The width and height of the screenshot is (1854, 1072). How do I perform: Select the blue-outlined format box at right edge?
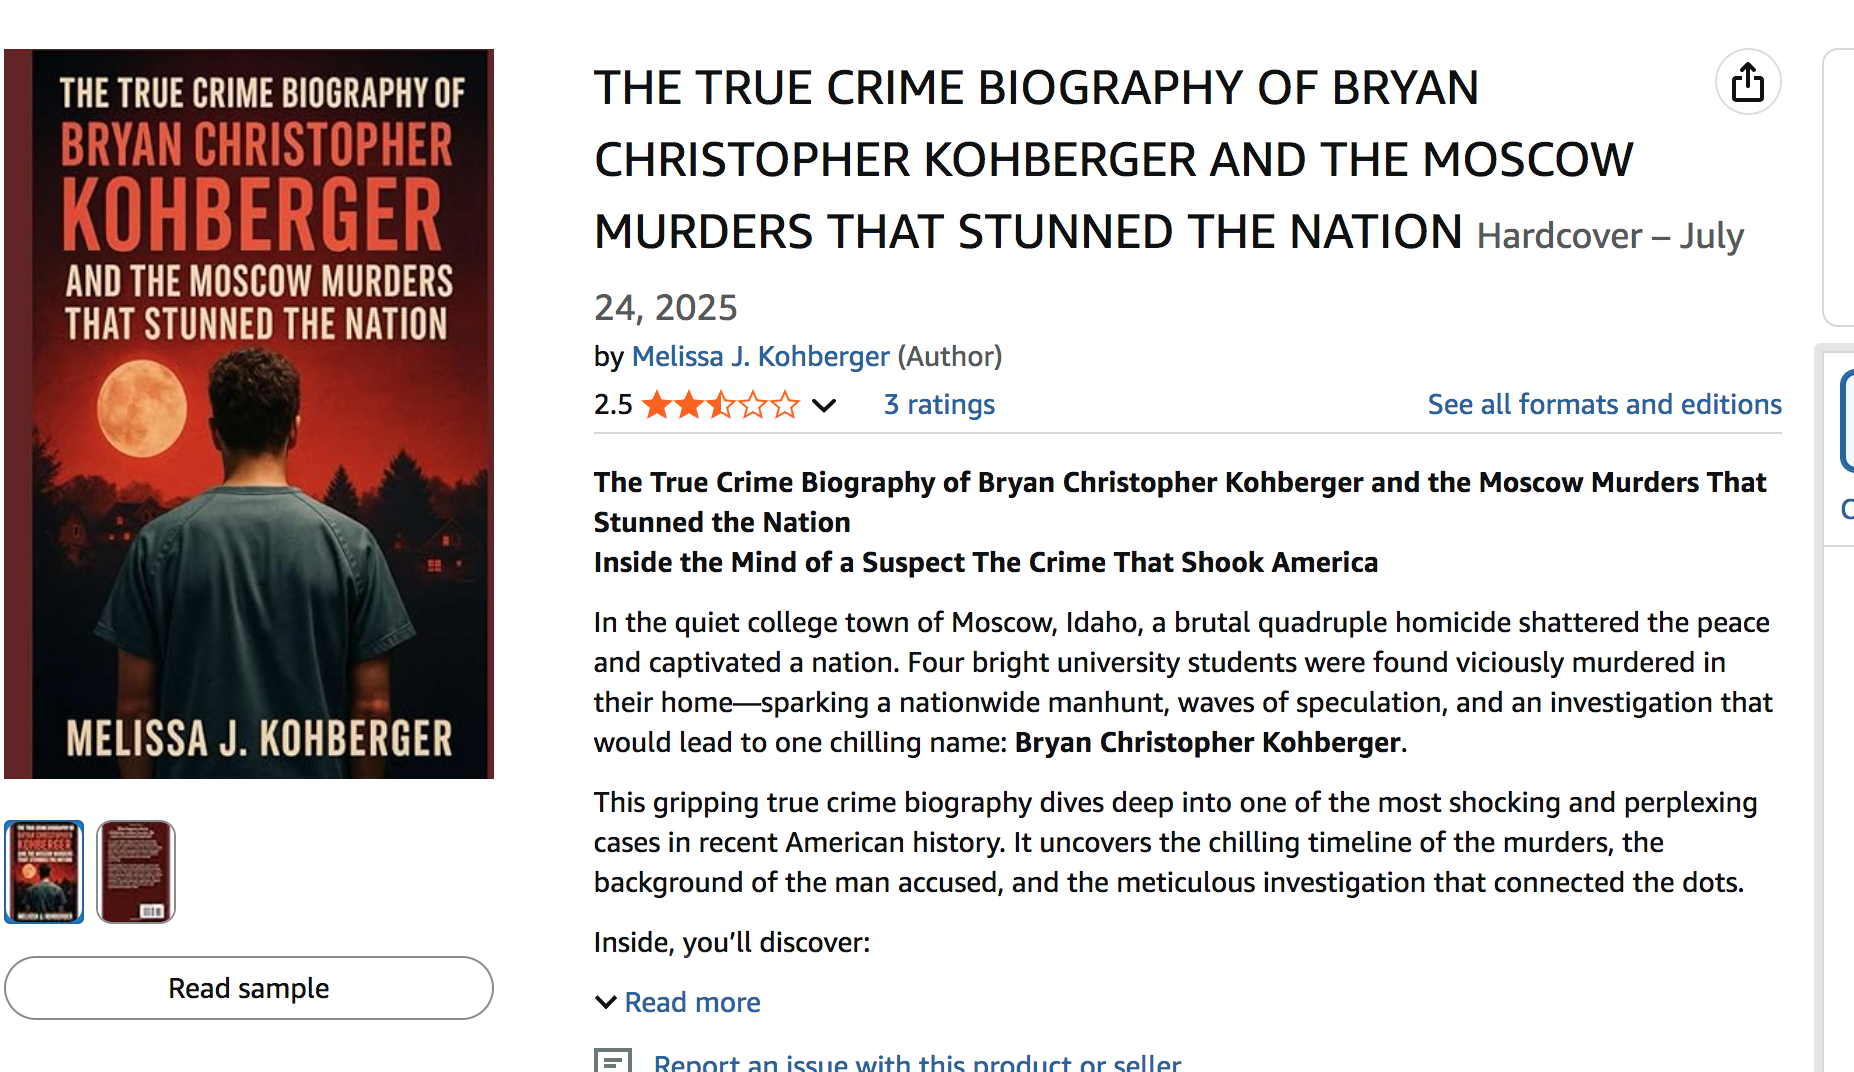click(1847, 420)
